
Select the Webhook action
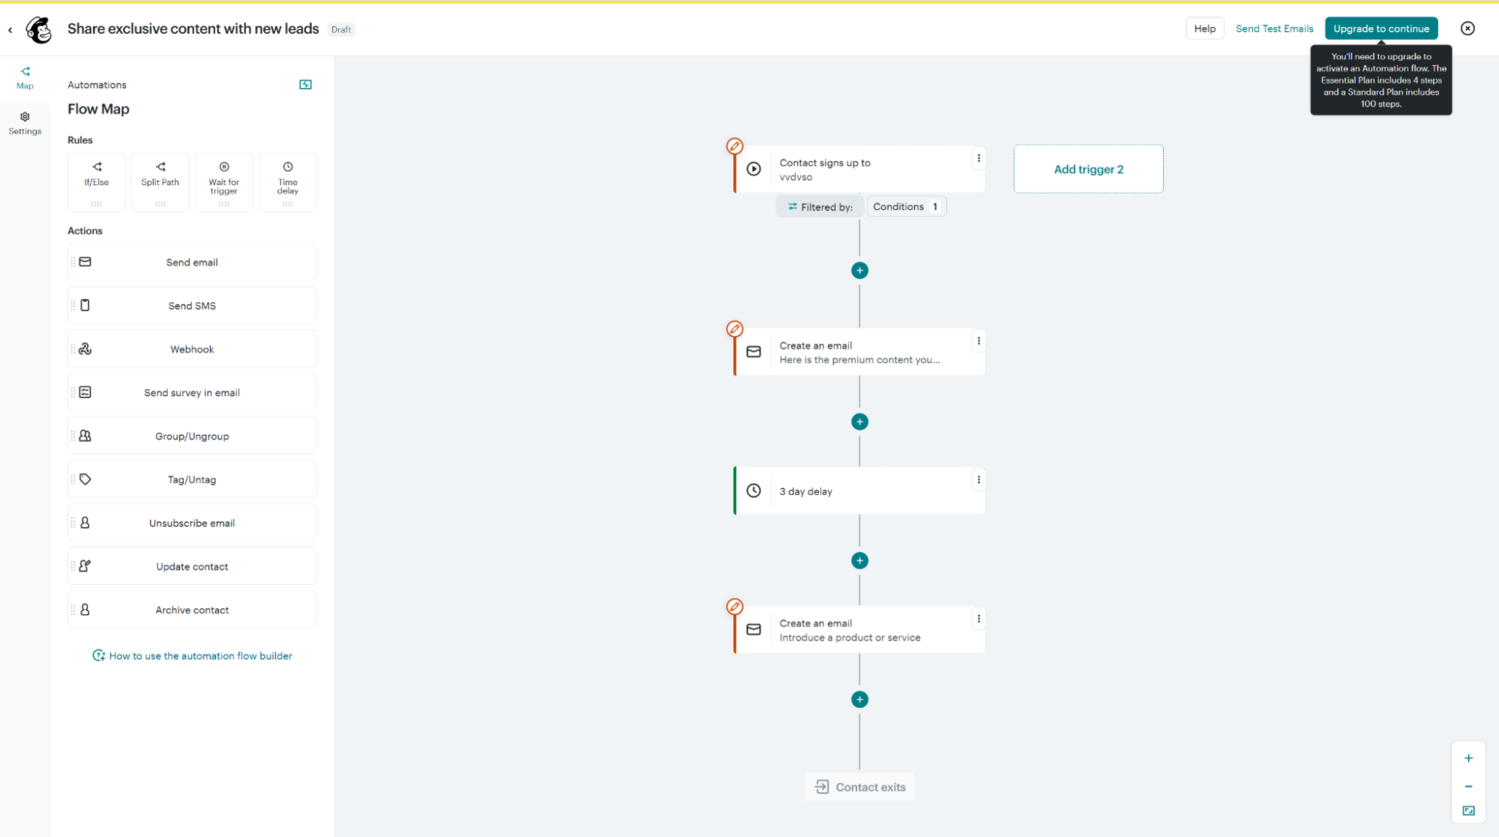[191, 348]
